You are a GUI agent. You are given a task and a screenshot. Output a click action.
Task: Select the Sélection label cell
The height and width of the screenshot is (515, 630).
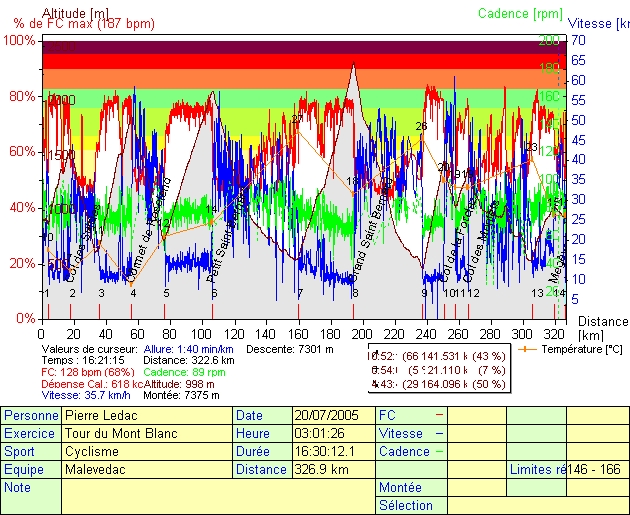[411, 505]
